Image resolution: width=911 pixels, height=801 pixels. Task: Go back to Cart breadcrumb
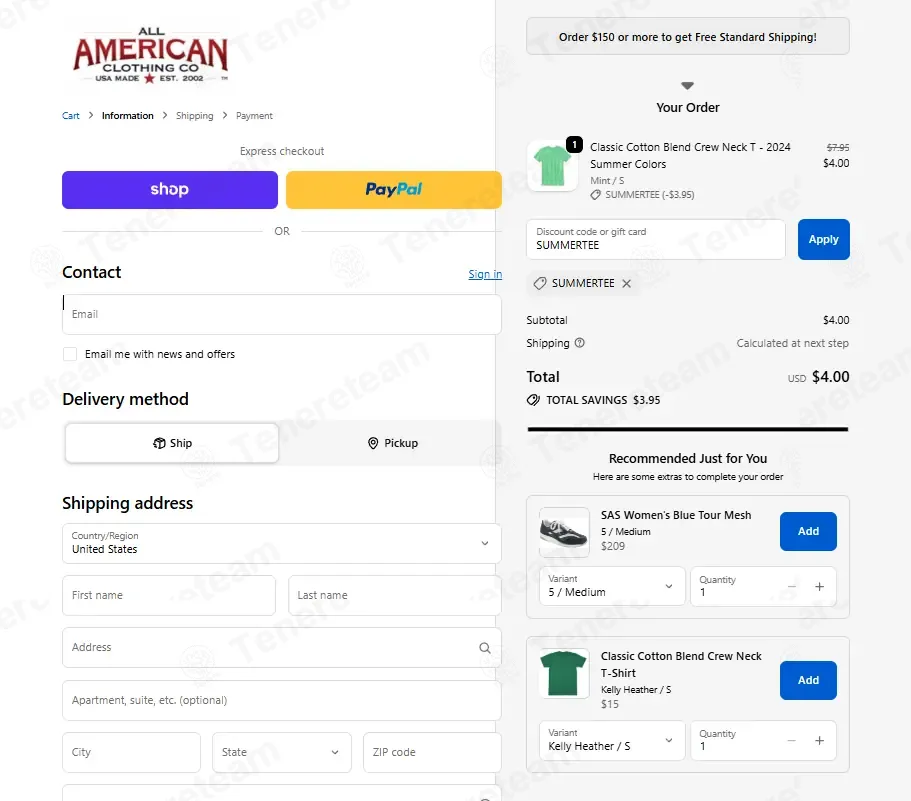71,116
